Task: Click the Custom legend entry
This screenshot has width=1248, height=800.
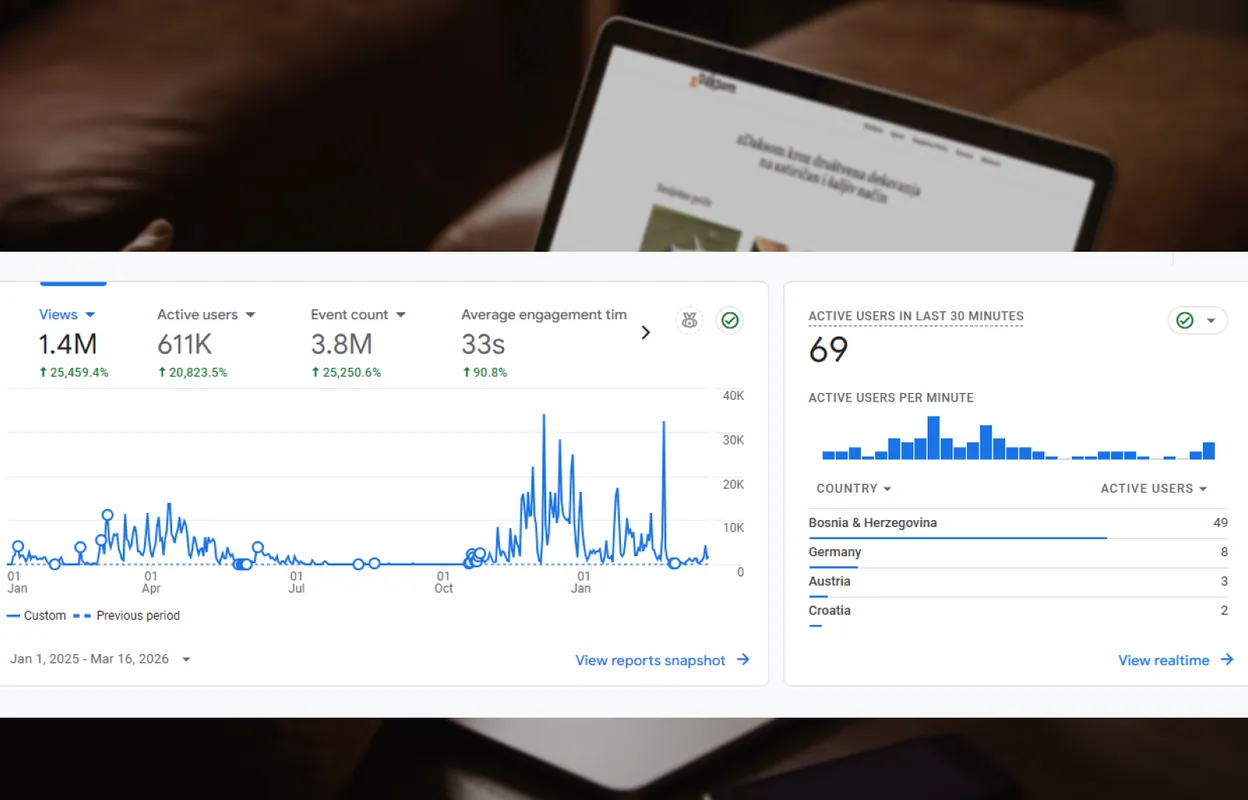Action: click(36, 616)
